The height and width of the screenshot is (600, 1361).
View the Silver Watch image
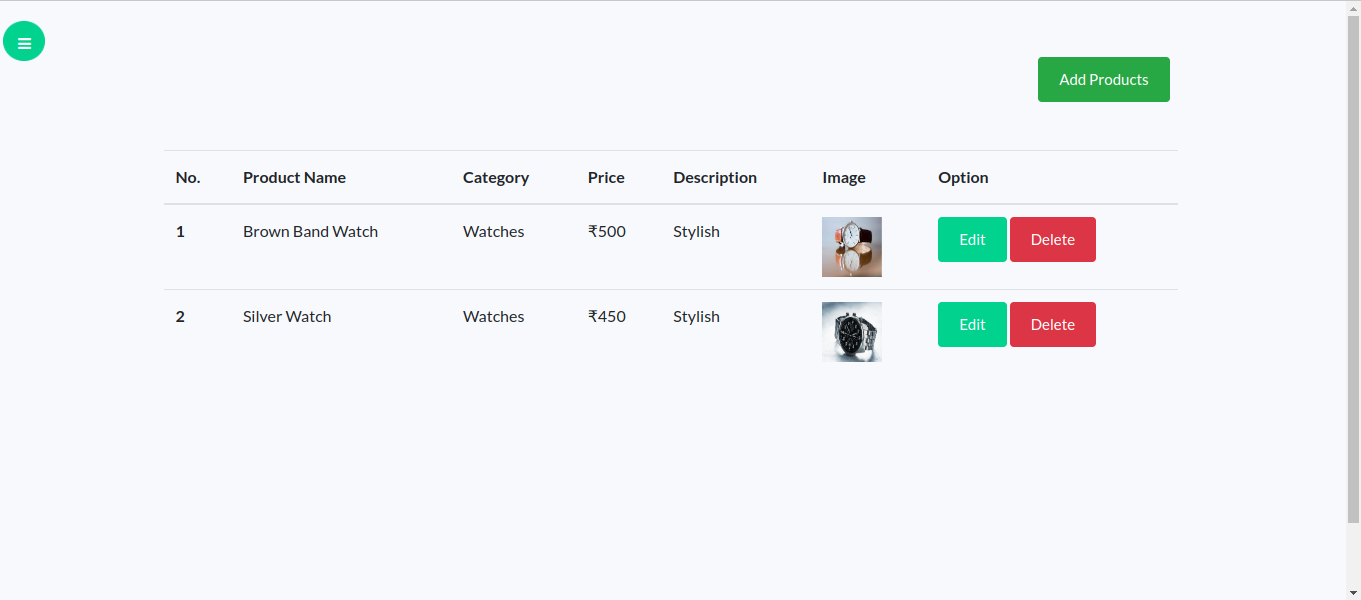pyautogui.click(x=851, y=331)
